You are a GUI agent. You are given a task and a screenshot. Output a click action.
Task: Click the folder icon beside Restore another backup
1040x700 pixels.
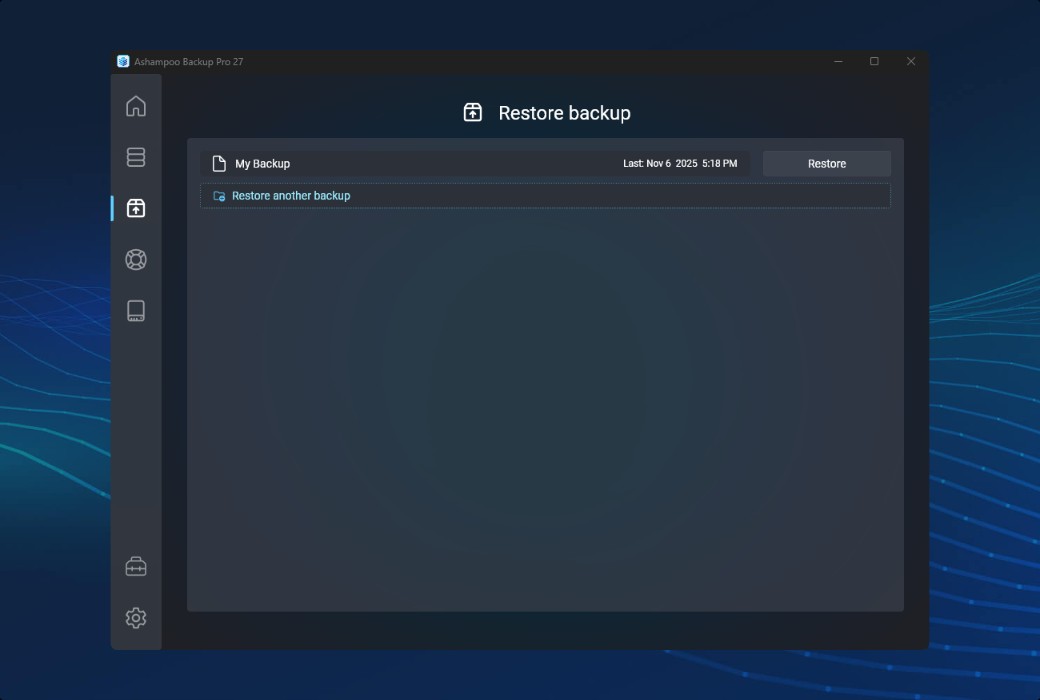coord(218,196)
